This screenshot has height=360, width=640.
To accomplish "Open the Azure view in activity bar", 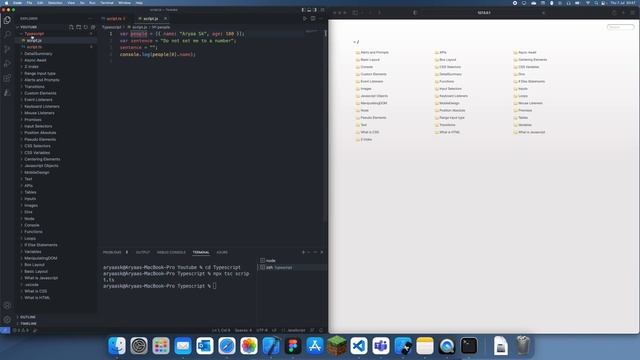I will tap(7, 93).
